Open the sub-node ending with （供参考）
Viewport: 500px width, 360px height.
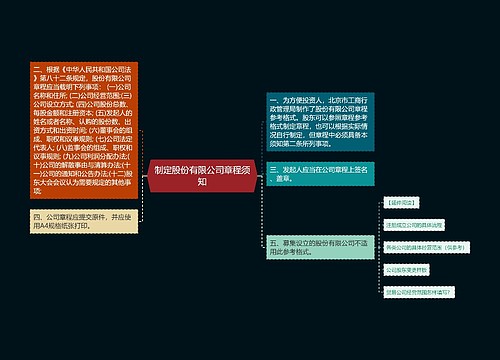(427, 247)
